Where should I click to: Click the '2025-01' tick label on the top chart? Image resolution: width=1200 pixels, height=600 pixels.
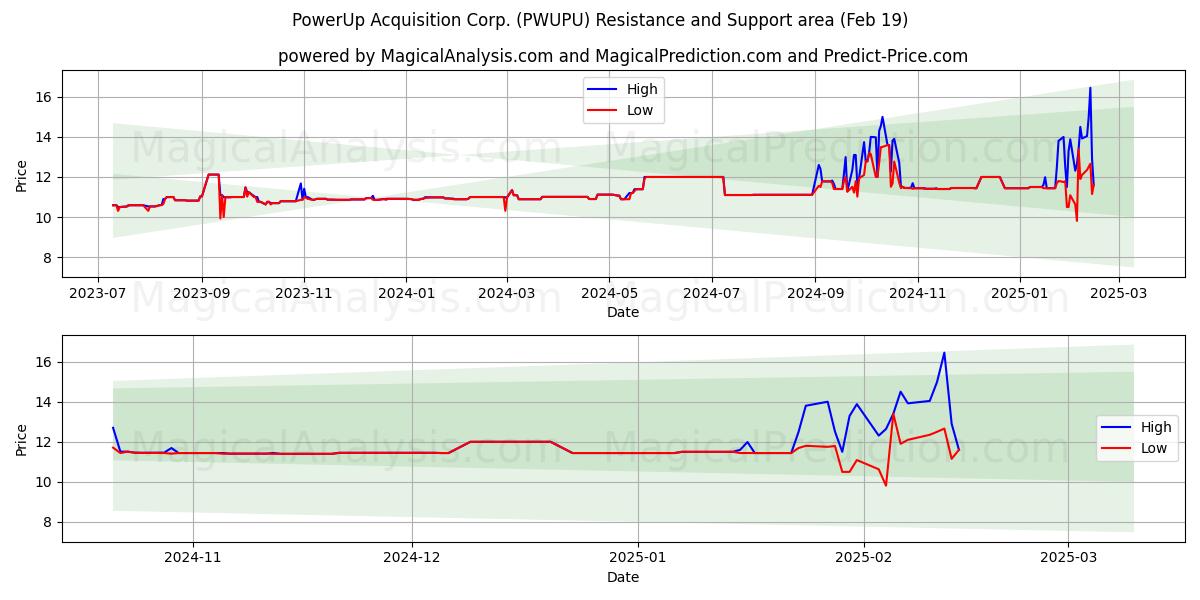(x=1019, y=293)
